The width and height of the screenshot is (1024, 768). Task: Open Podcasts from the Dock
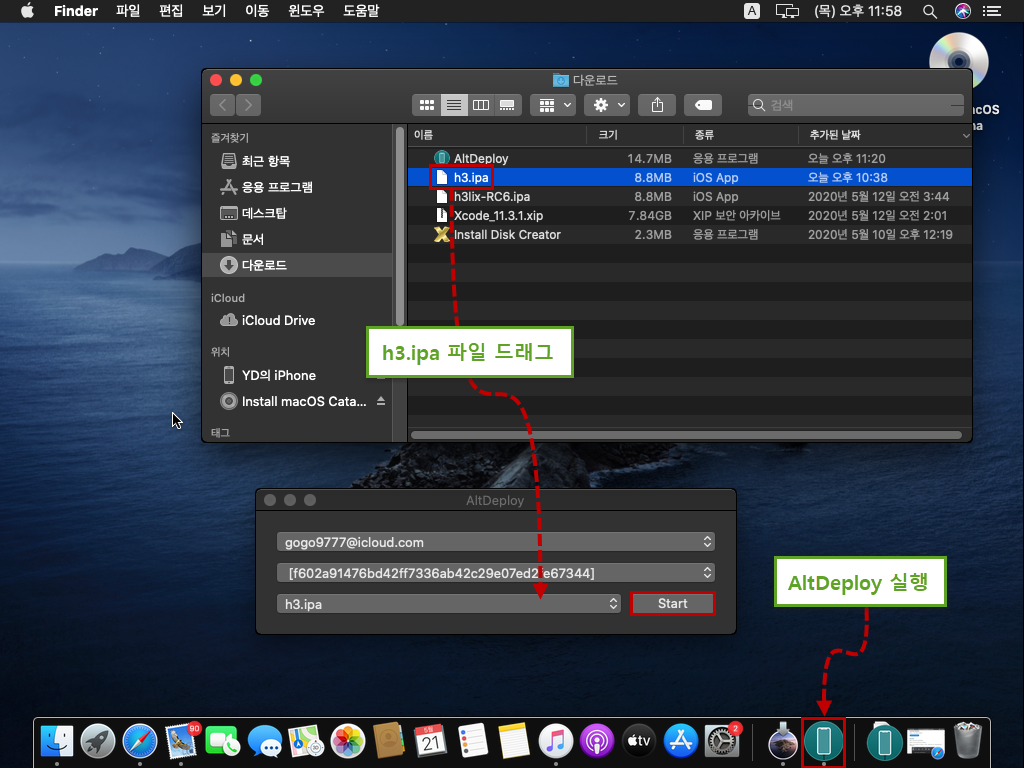point(597,741)
